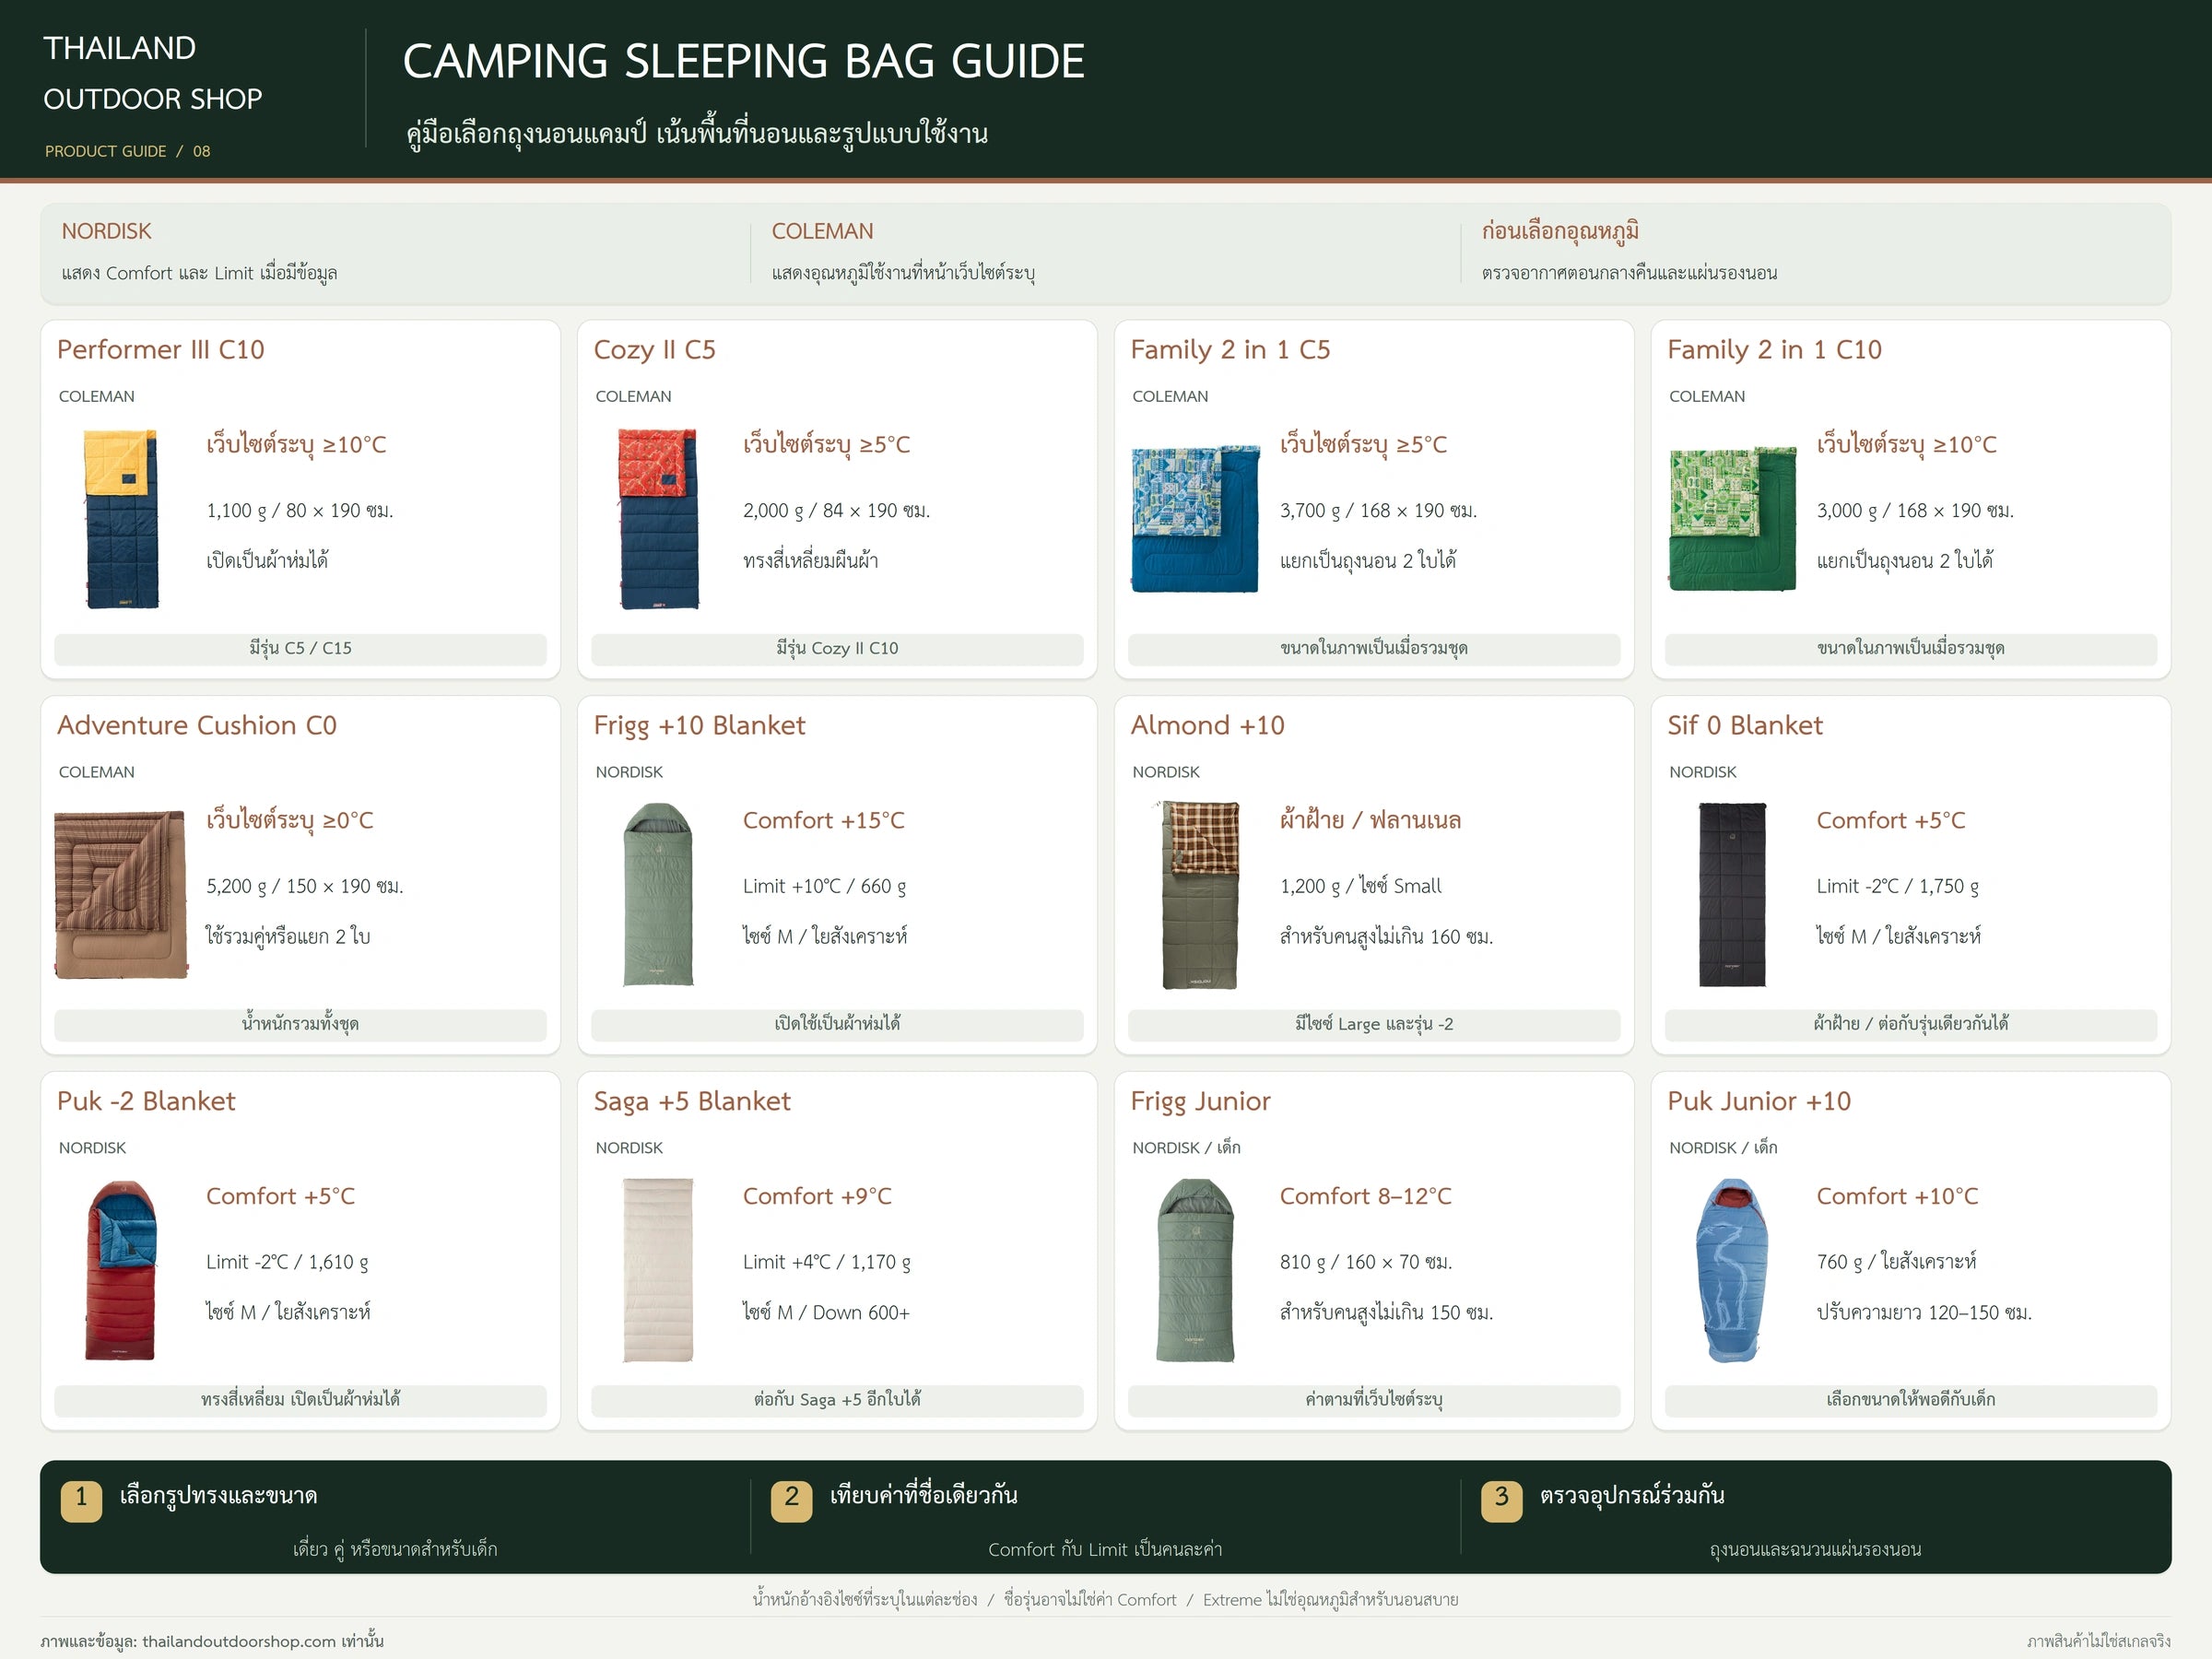
Task: Click the 'Sif 0 Blanket' title
Action: (x=1745, y=725)
